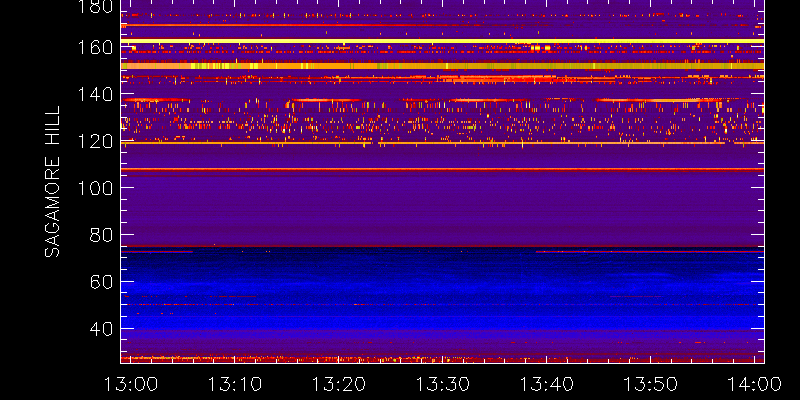Click the 120 frequency axis label
This screenshot has height=400, width=800.
[x=95, y=141]
